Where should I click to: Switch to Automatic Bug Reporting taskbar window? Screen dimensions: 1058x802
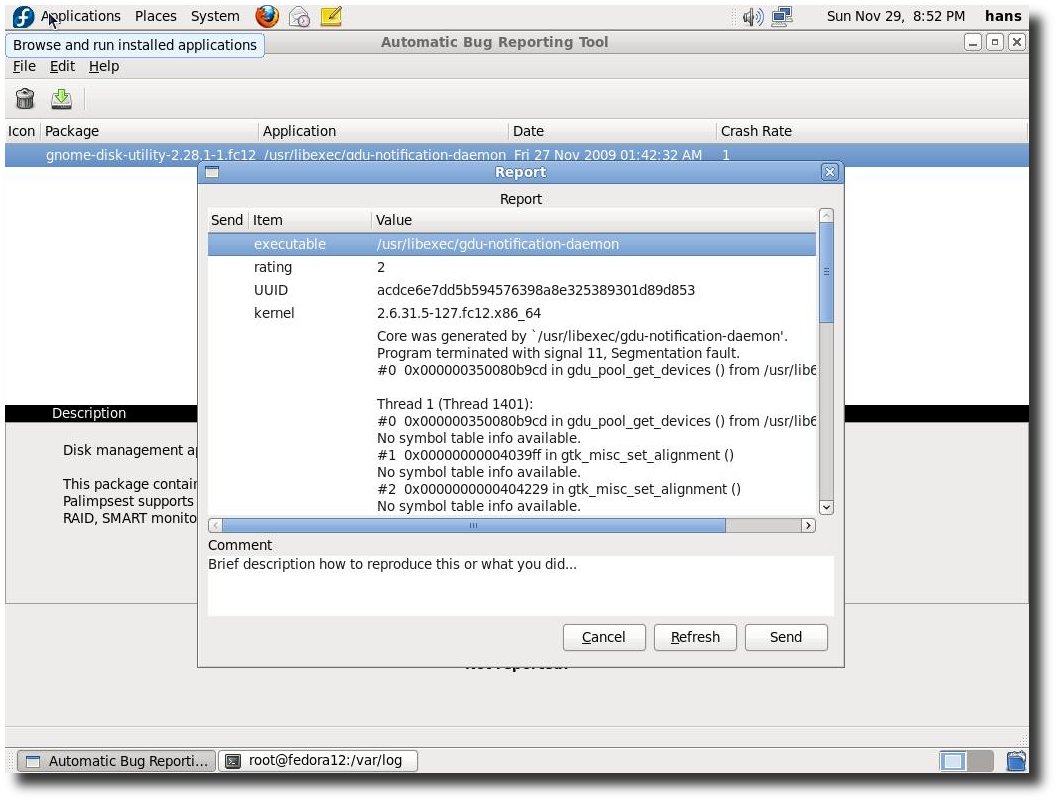(x=116, y=761)
